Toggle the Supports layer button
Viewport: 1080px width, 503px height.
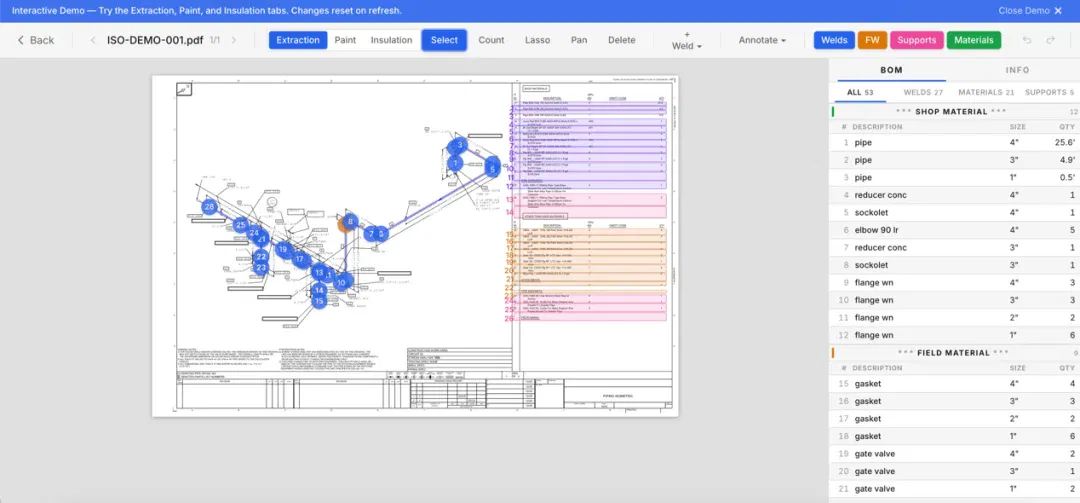[917, 40]
